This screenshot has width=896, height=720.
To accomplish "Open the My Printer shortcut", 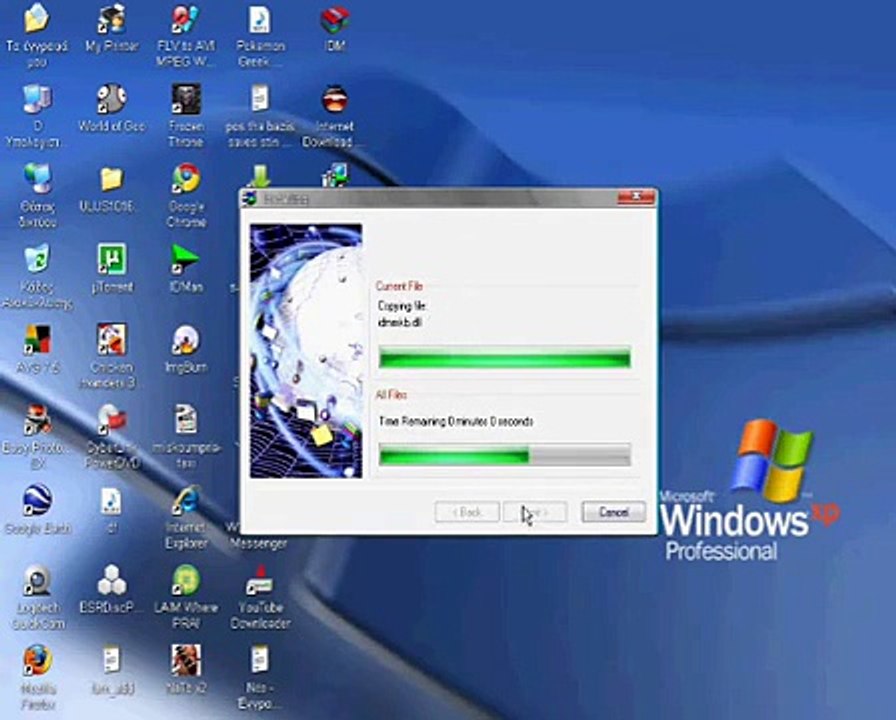I will (x=111, y=18).
